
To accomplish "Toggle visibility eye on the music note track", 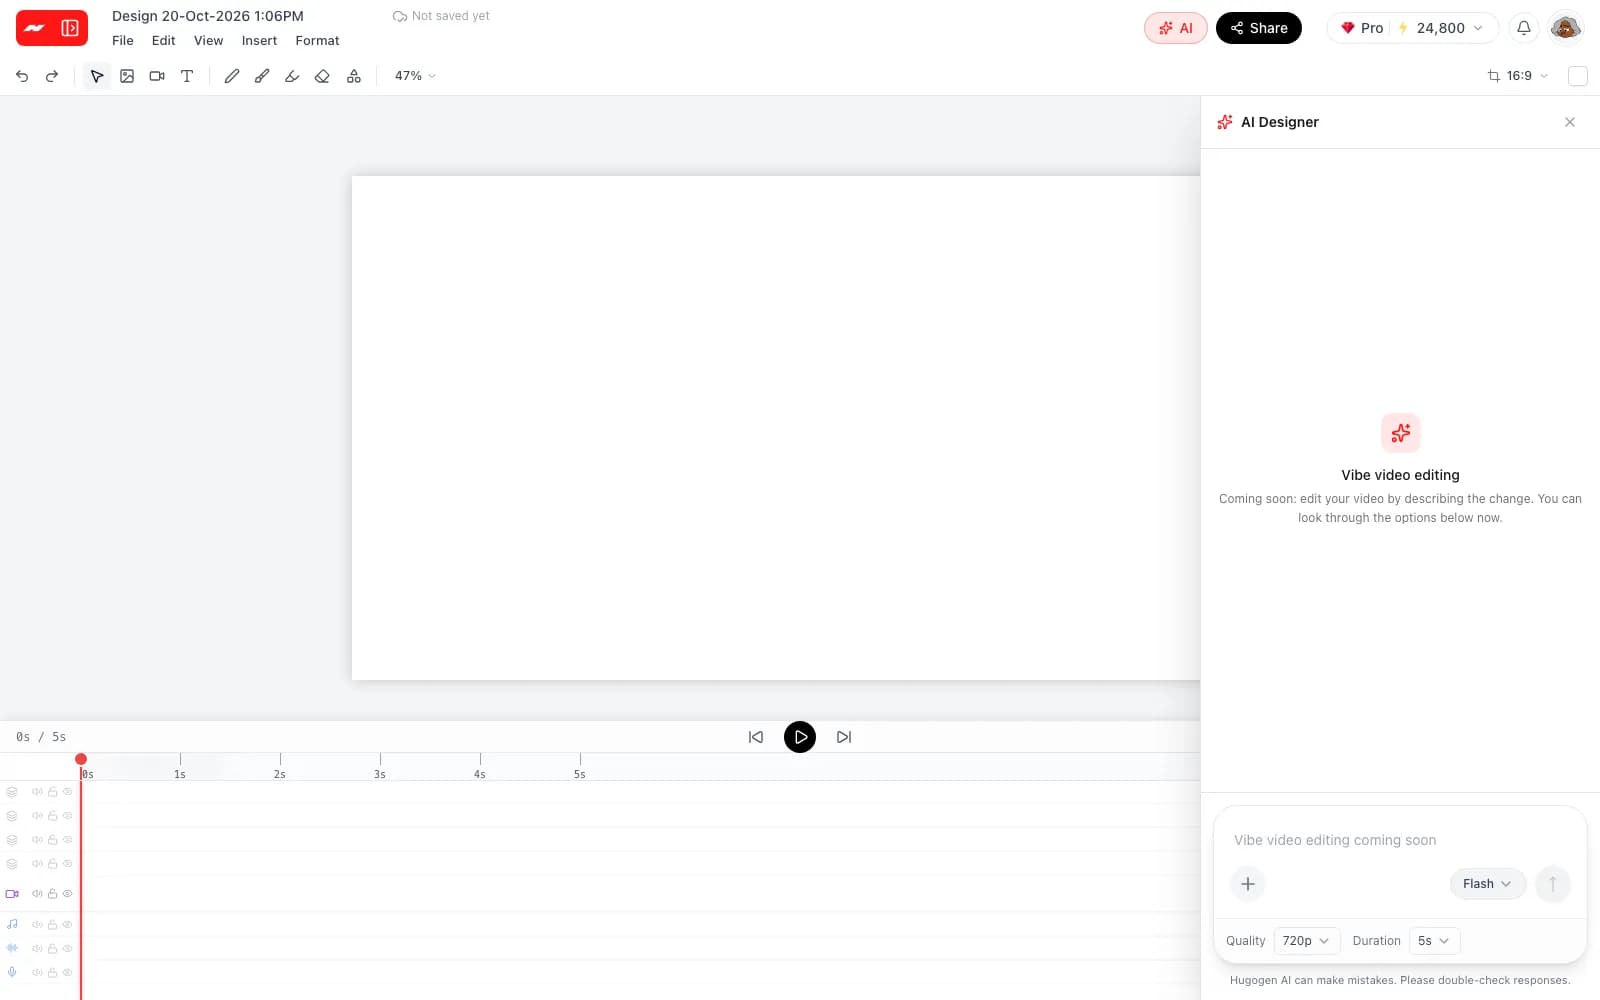I will click(x=68, y=925).
